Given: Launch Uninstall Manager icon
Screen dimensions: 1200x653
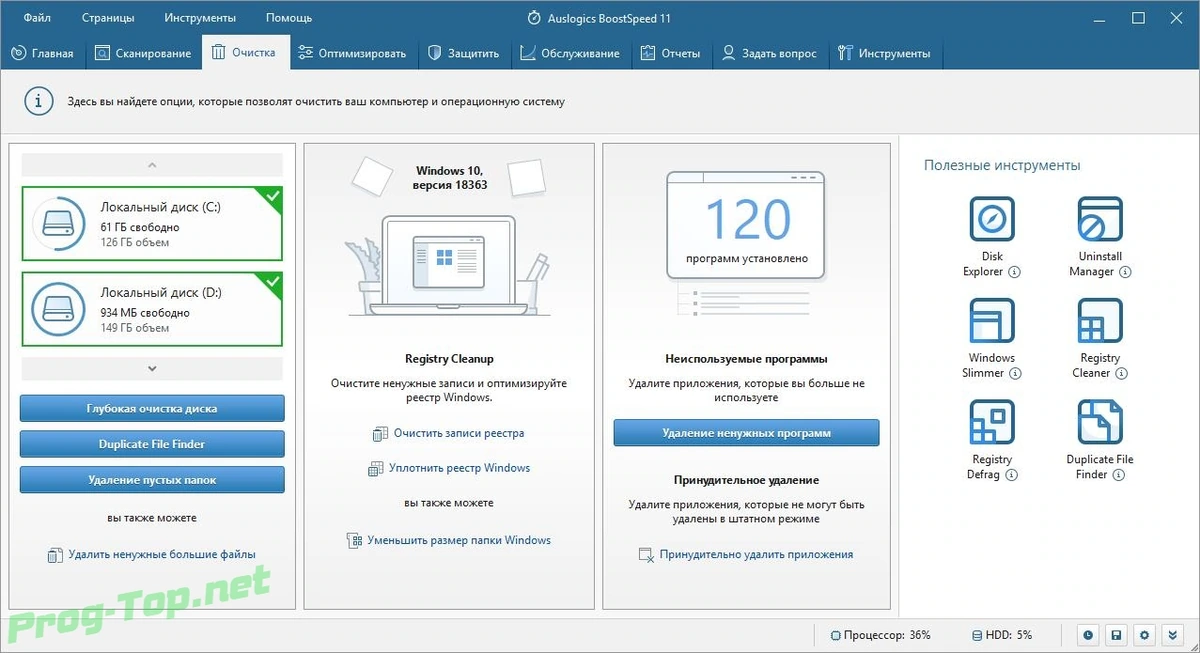Looking at the screenshot, I should 1100,219.
